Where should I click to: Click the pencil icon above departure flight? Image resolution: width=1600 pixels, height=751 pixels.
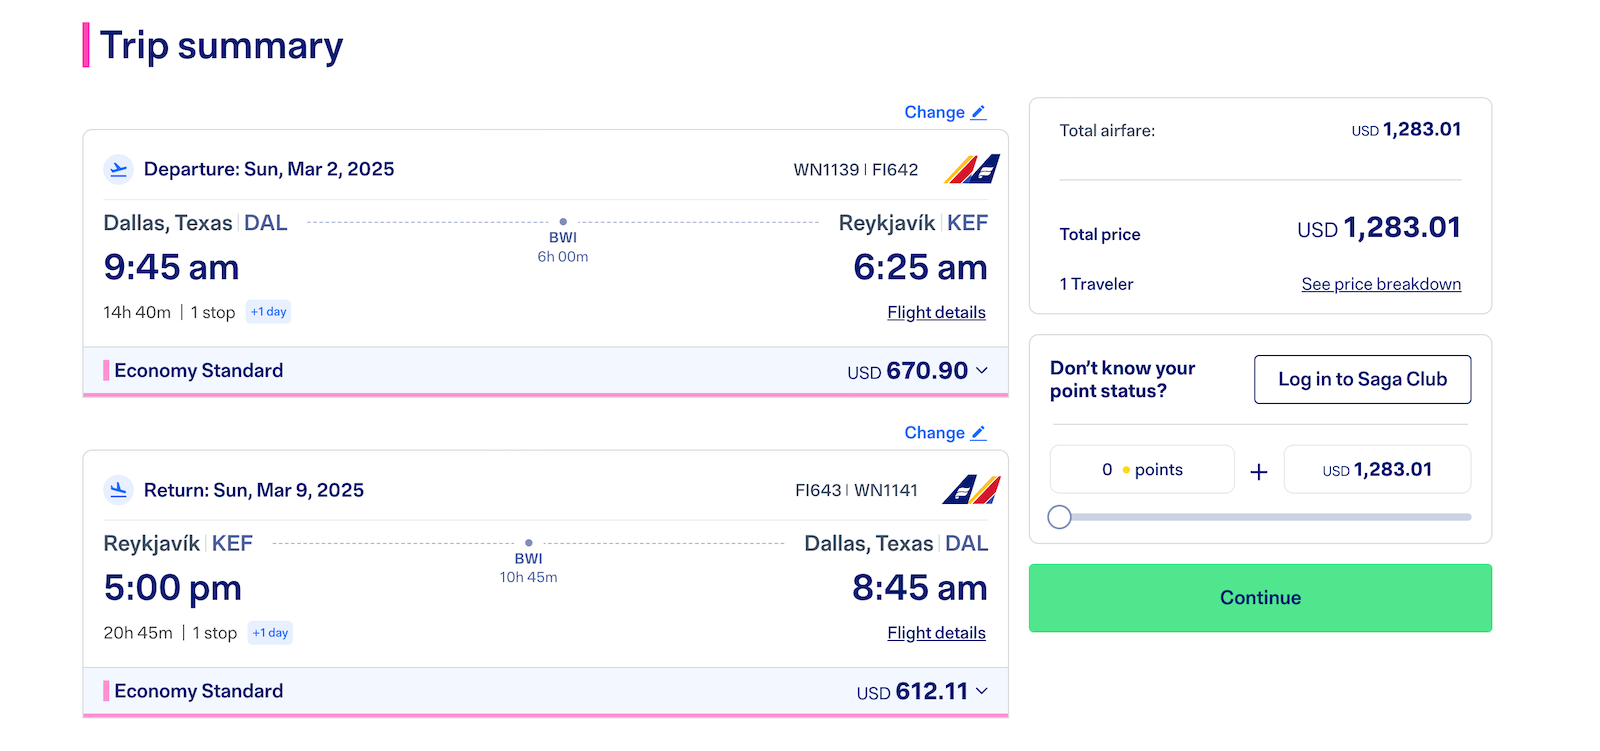978,112
